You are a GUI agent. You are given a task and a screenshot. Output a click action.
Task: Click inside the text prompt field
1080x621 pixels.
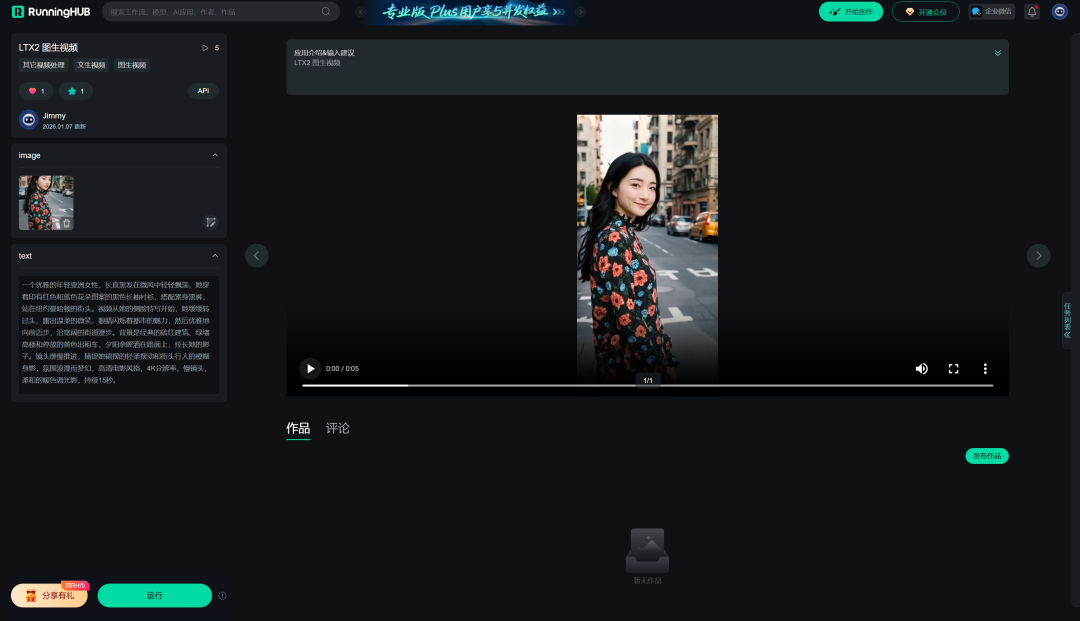118,335
